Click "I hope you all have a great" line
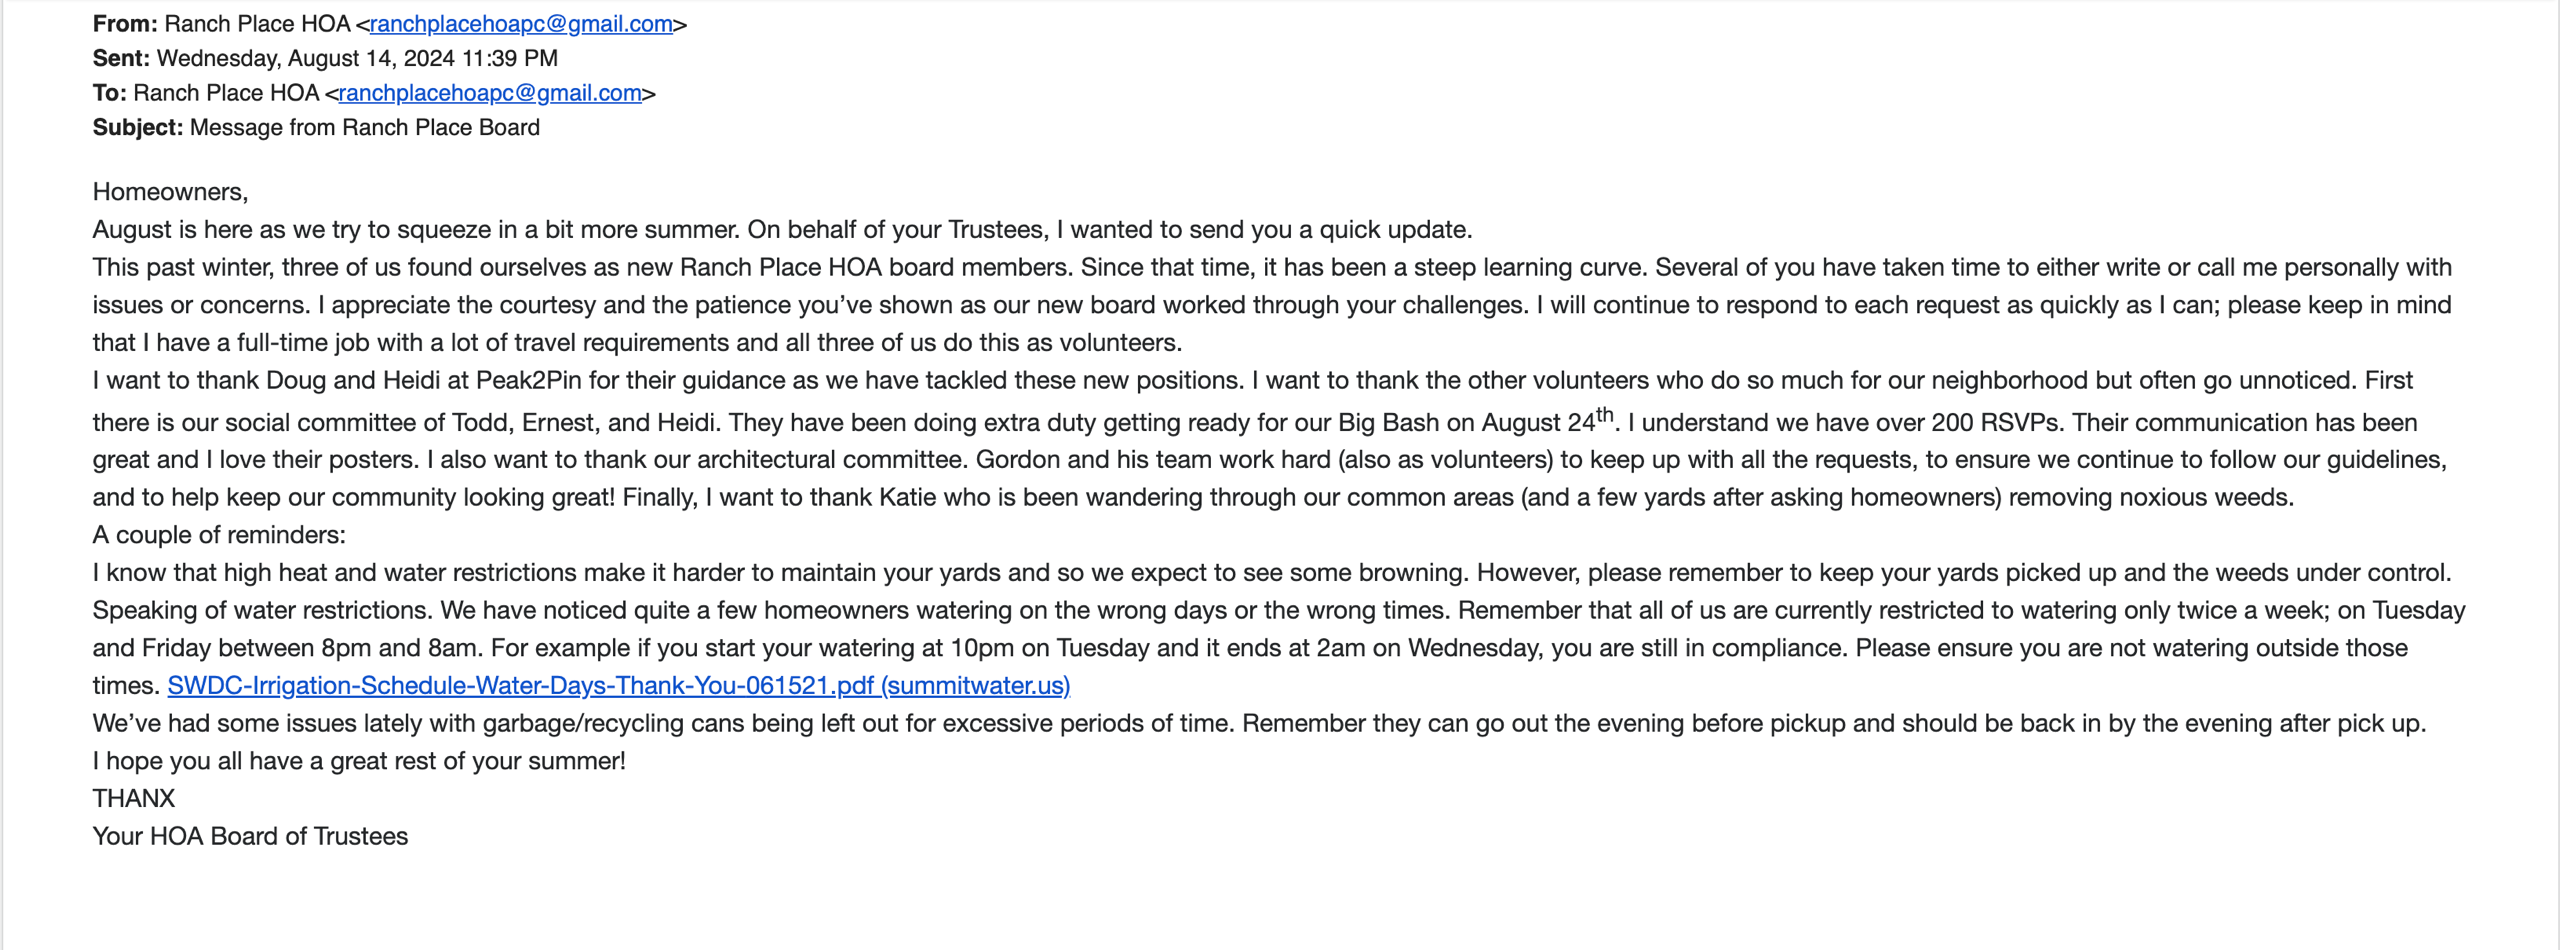 (x=359, y=761)
